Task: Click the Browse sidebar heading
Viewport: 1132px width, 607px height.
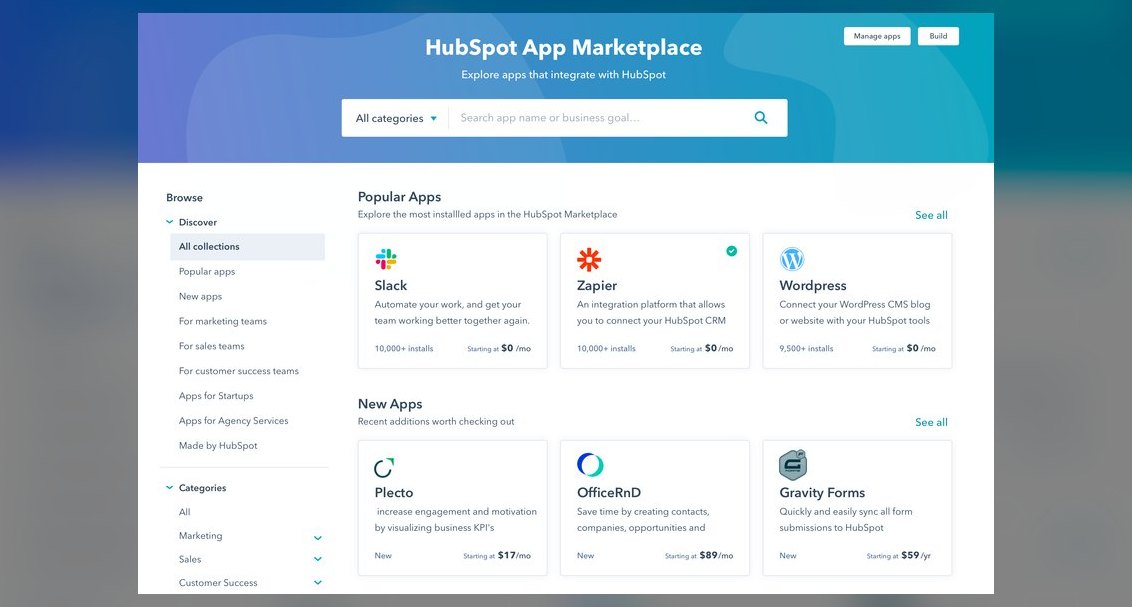Action: [x=184, y=198]
